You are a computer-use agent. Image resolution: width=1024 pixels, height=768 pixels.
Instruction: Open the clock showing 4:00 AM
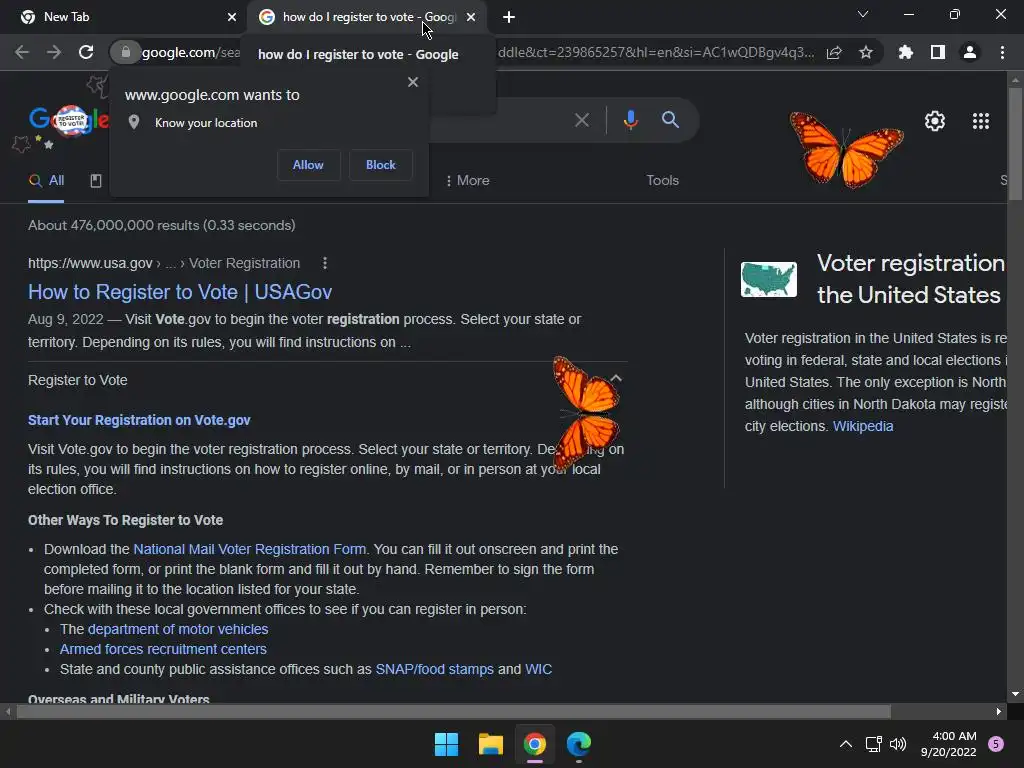pos(948,744)
